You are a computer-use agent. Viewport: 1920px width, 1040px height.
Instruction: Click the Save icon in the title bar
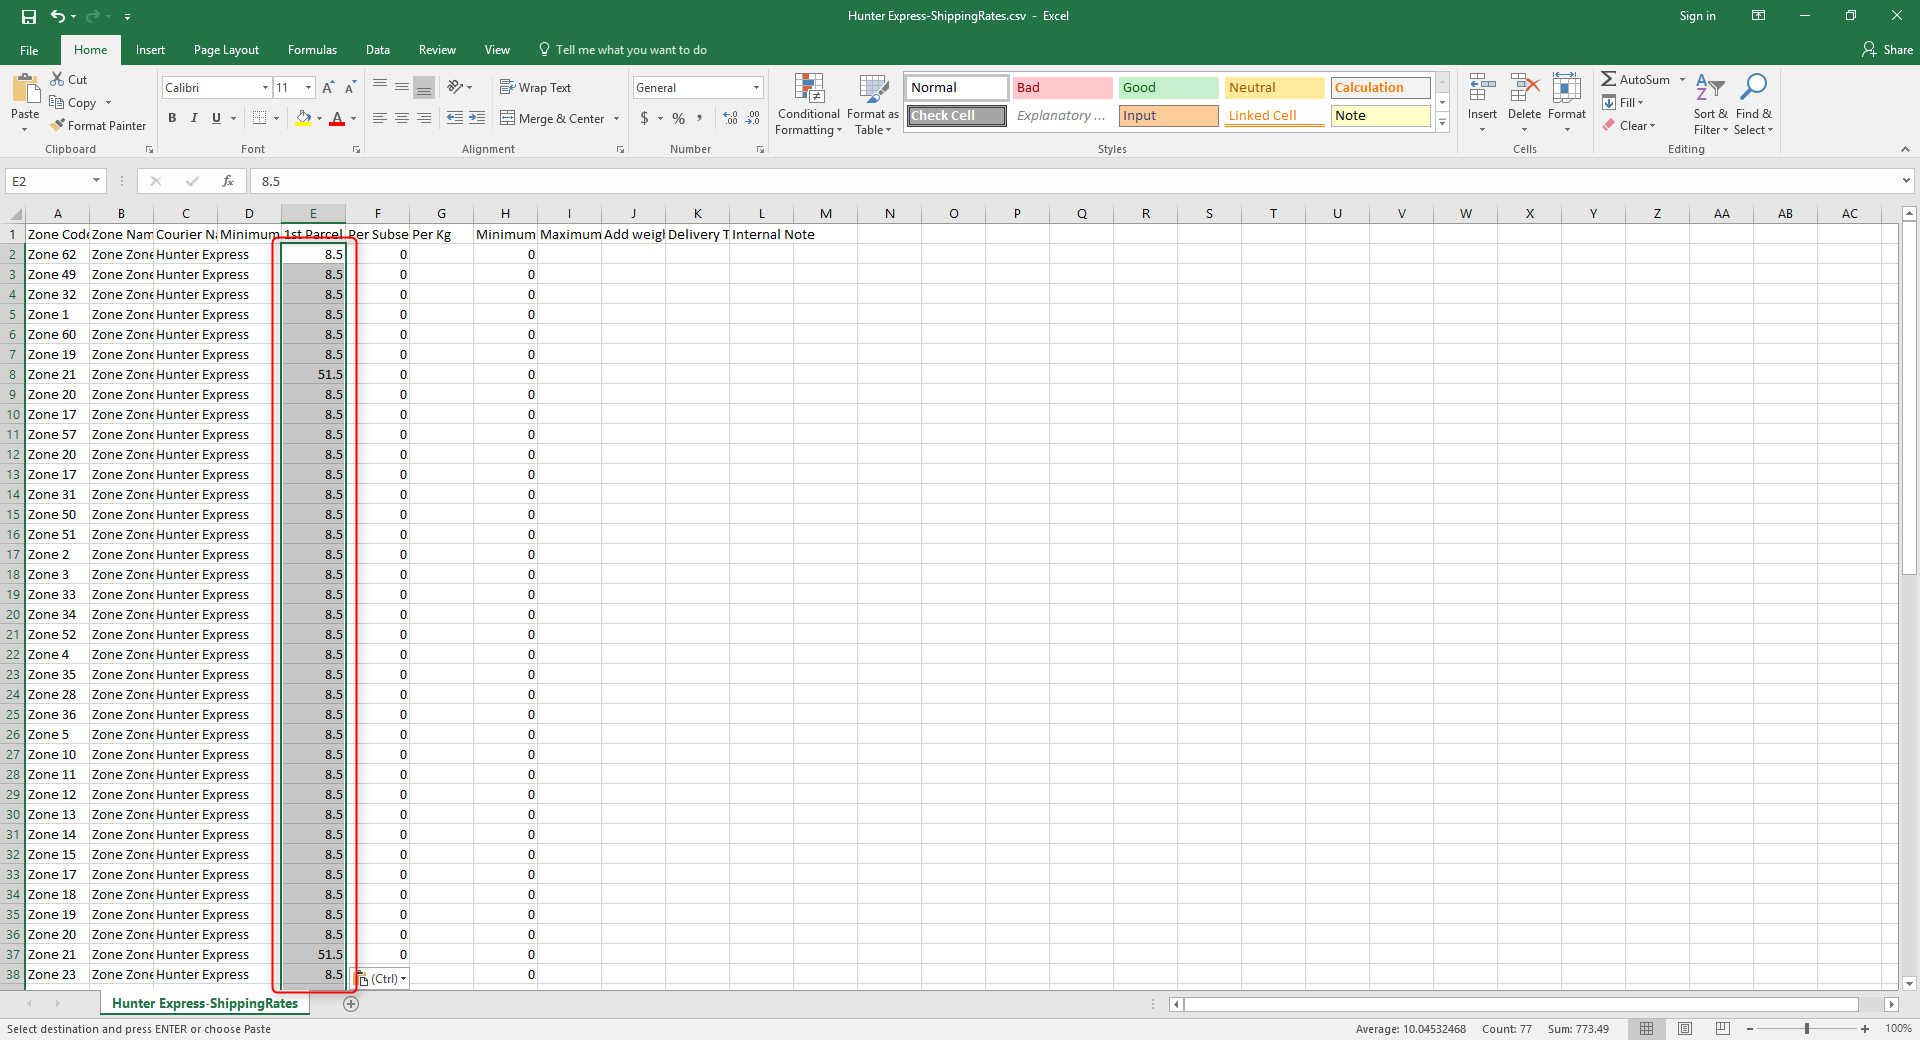[x=29, y=16]
